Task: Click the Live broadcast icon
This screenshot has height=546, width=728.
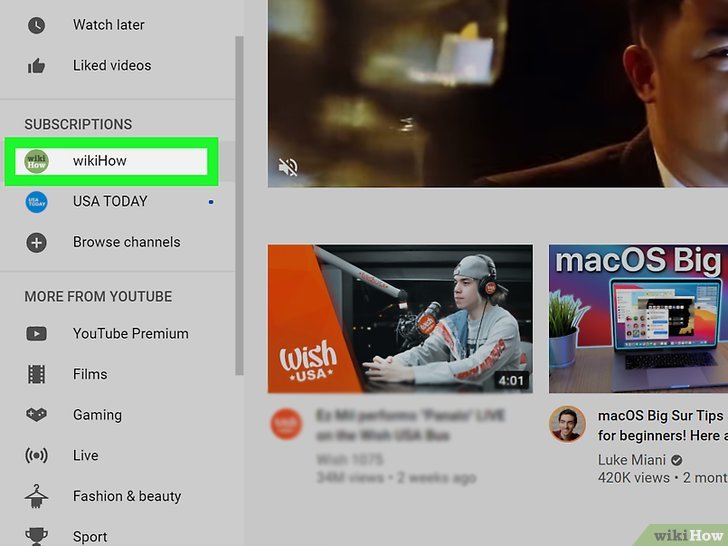Action: point(36,455)
